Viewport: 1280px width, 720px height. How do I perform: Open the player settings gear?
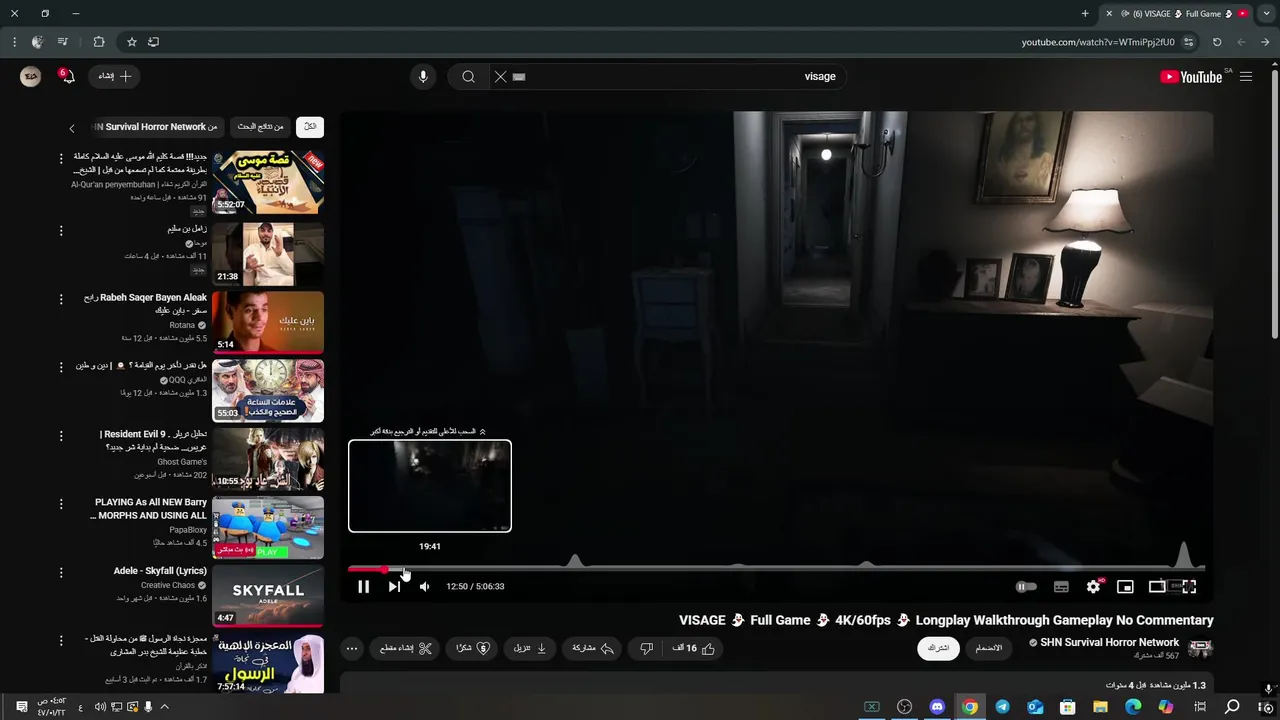click(1093, 587)
